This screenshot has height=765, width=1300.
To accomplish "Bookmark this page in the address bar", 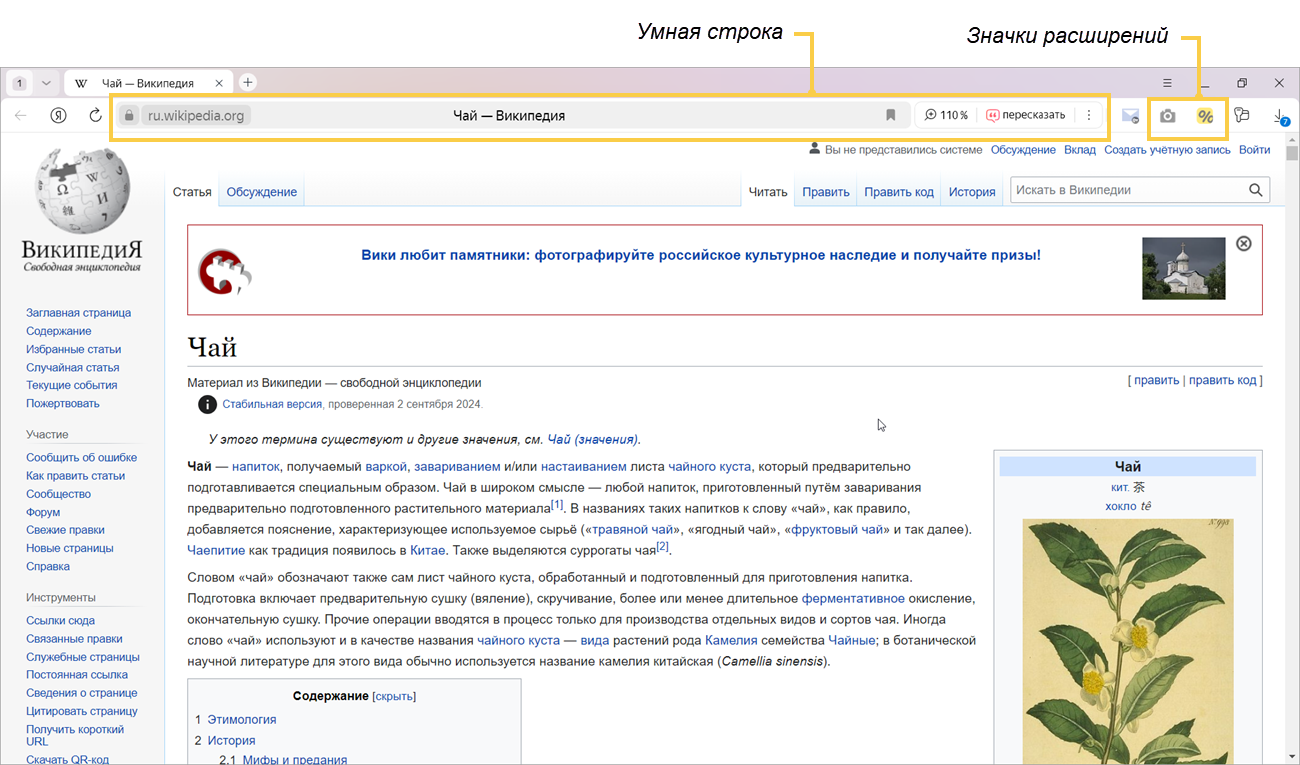I will click(890, 116).
